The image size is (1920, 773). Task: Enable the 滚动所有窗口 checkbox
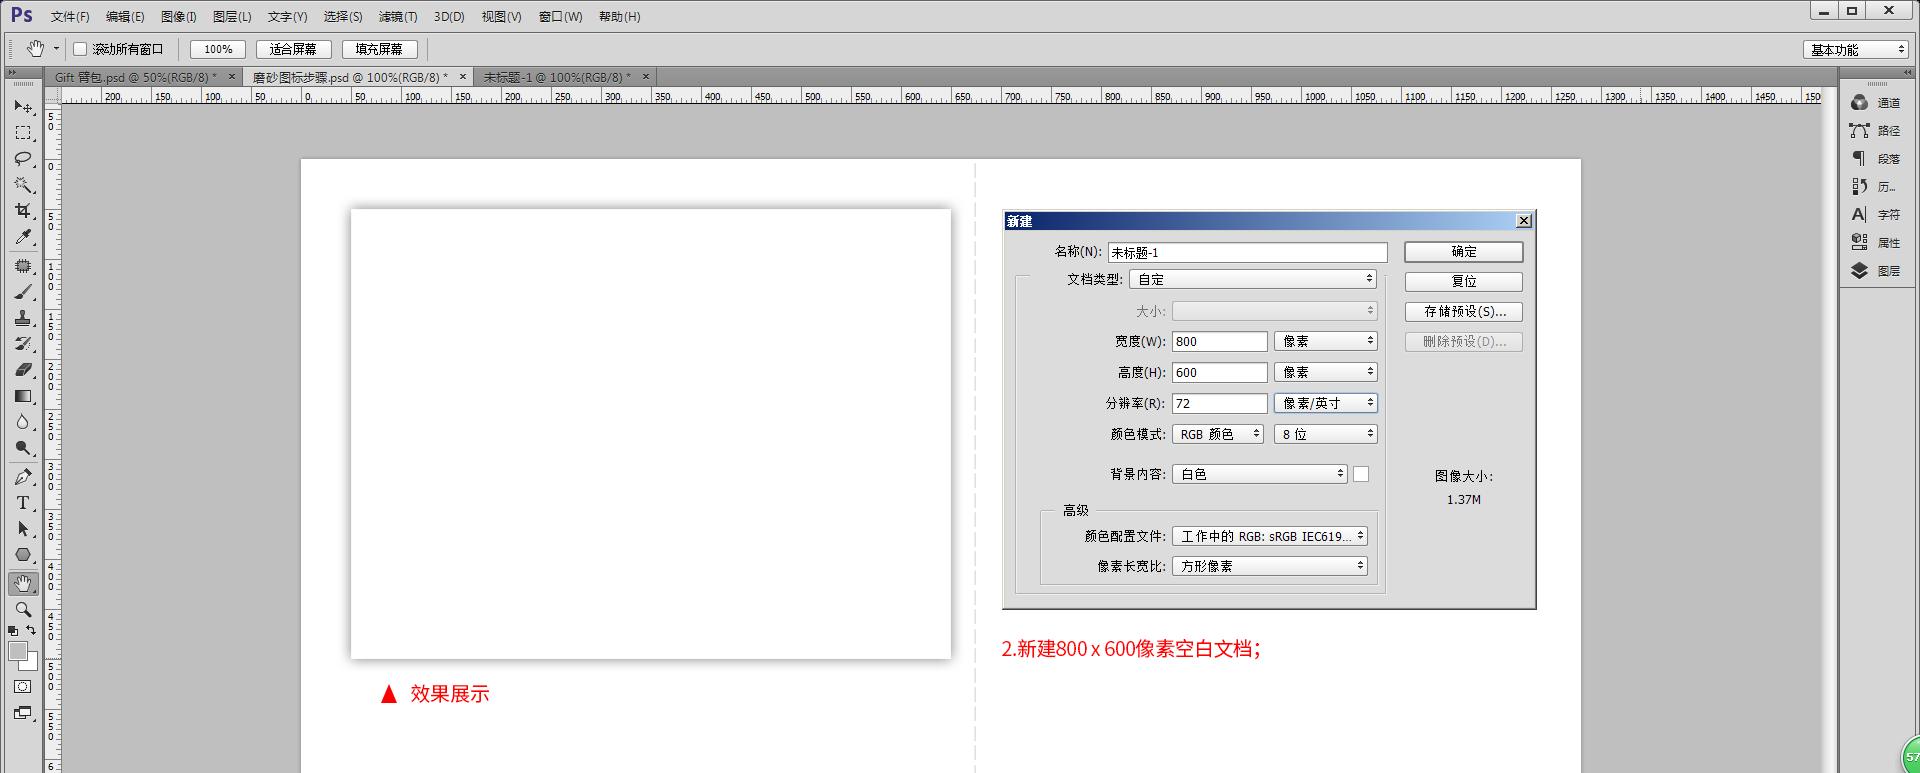click(80, 49)
